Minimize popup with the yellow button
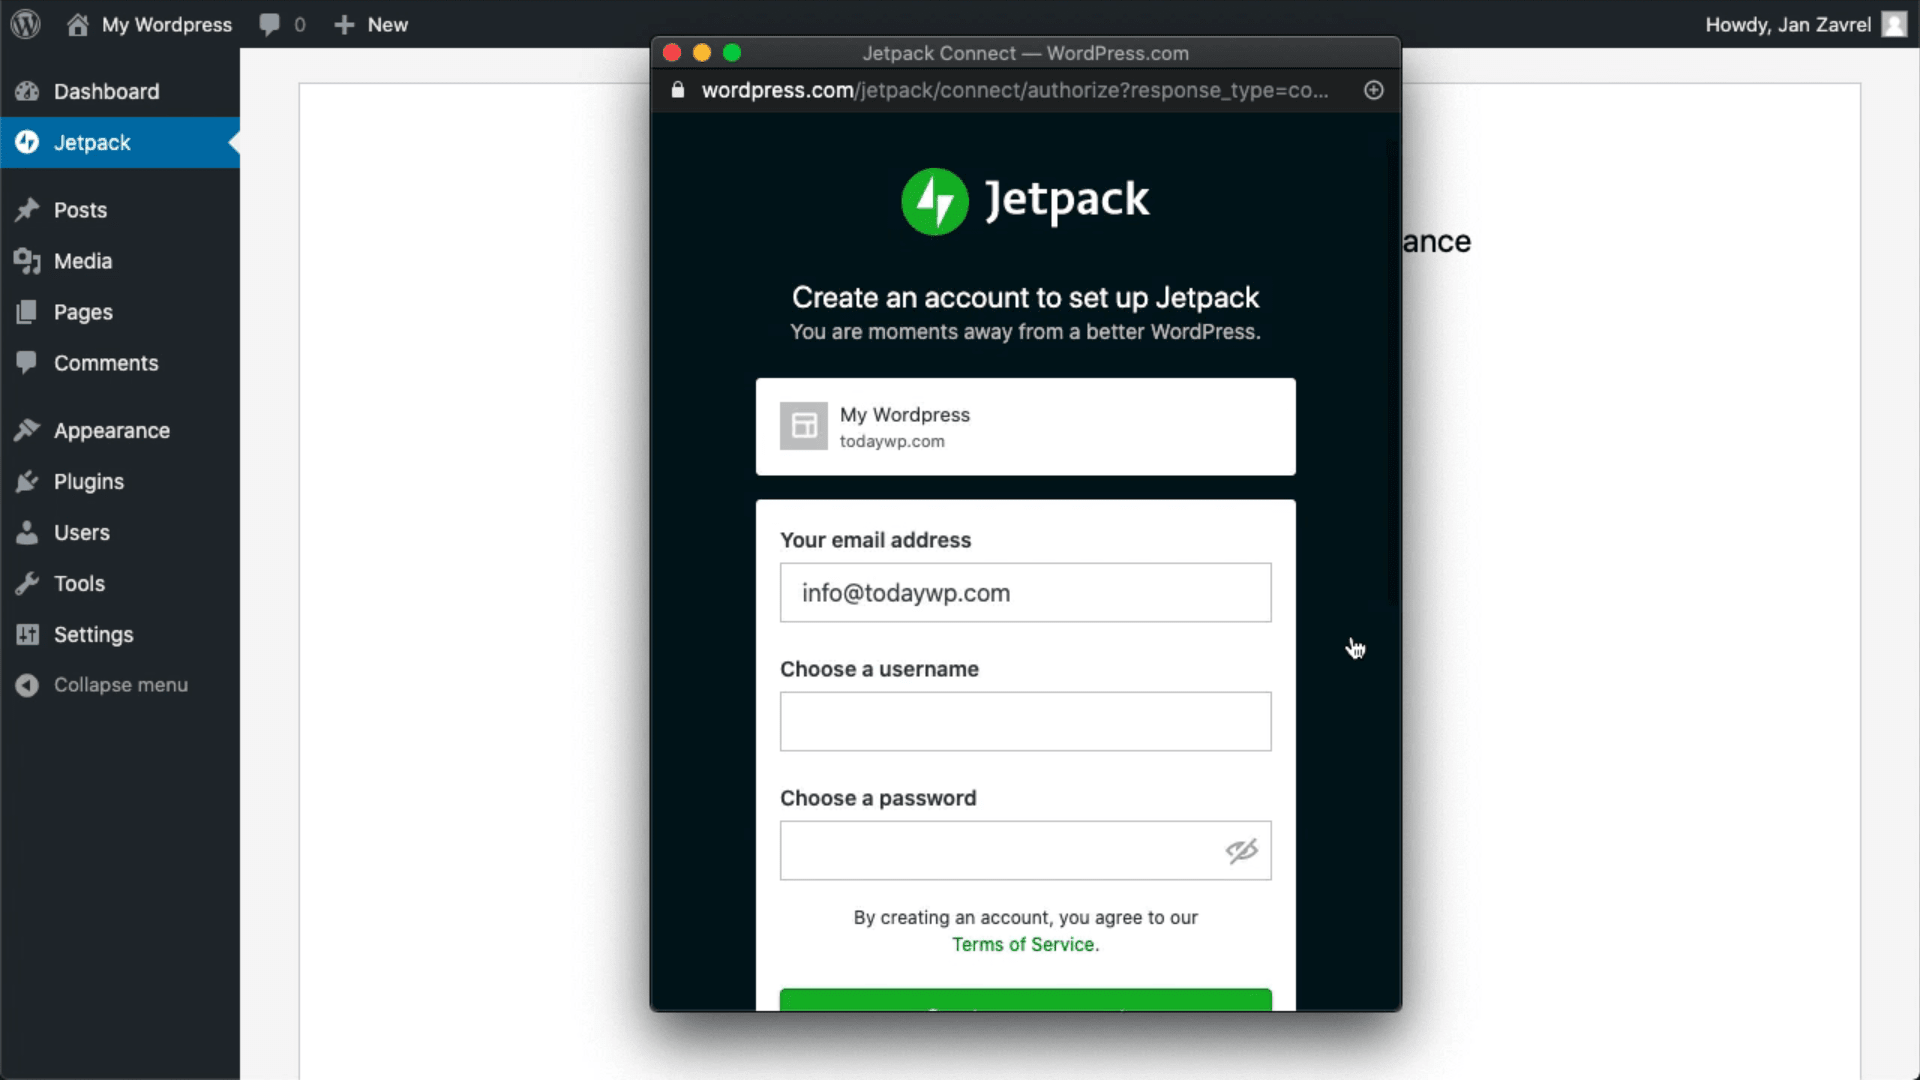Viewport: 1920px width, 1080px height. pyautogui.click(x=702, y=53)
